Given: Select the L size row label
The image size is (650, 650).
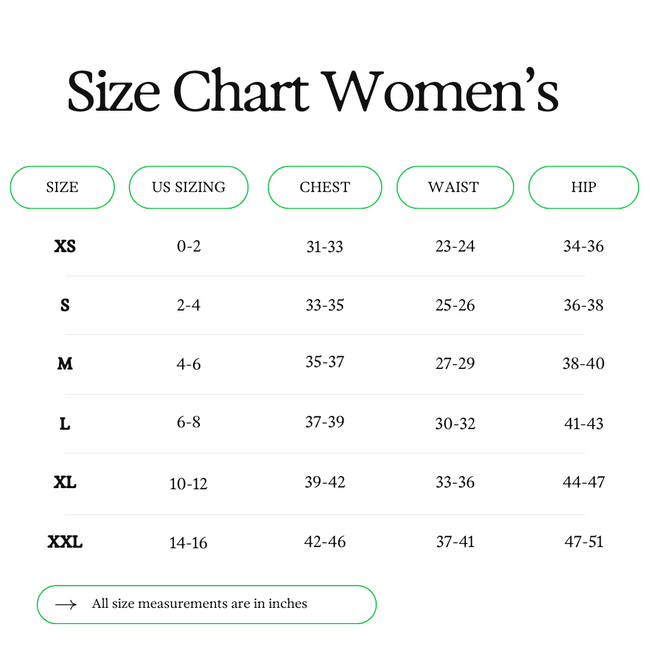Looking at the screenshot, I should [x=65, y=423].
